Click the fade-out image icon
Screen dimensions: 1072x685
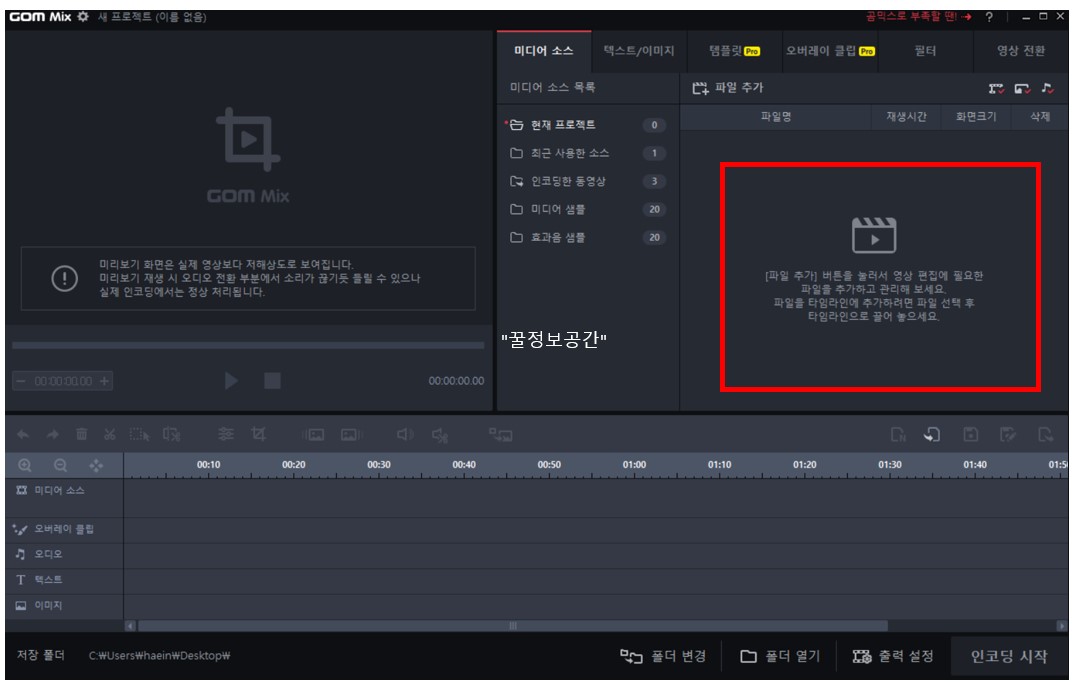point(350,435)
